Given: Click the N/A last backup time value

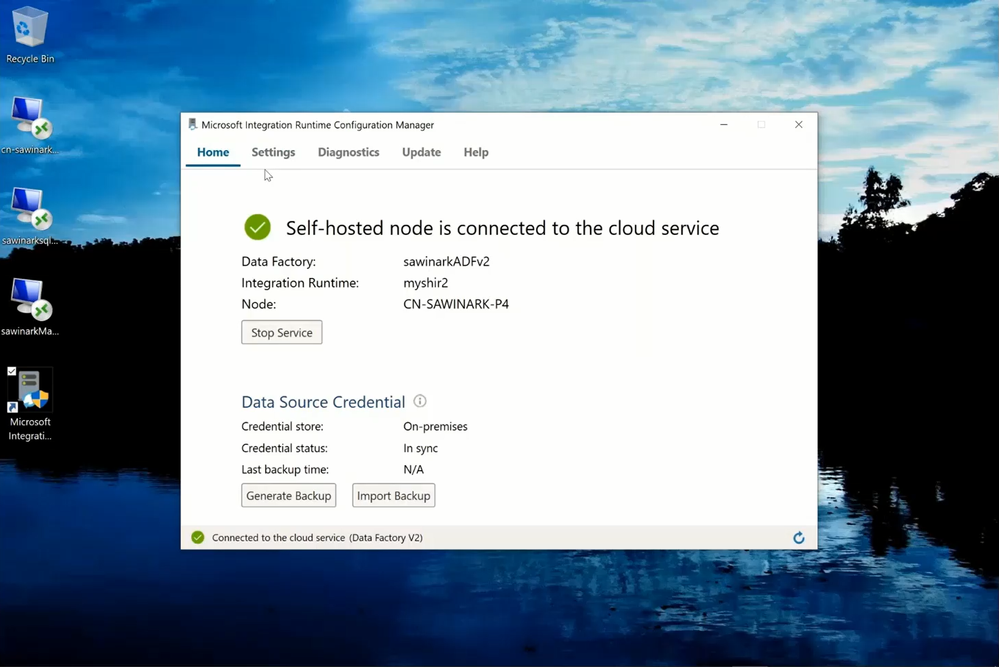Looking at the screenshot, I should pos(413,470).
